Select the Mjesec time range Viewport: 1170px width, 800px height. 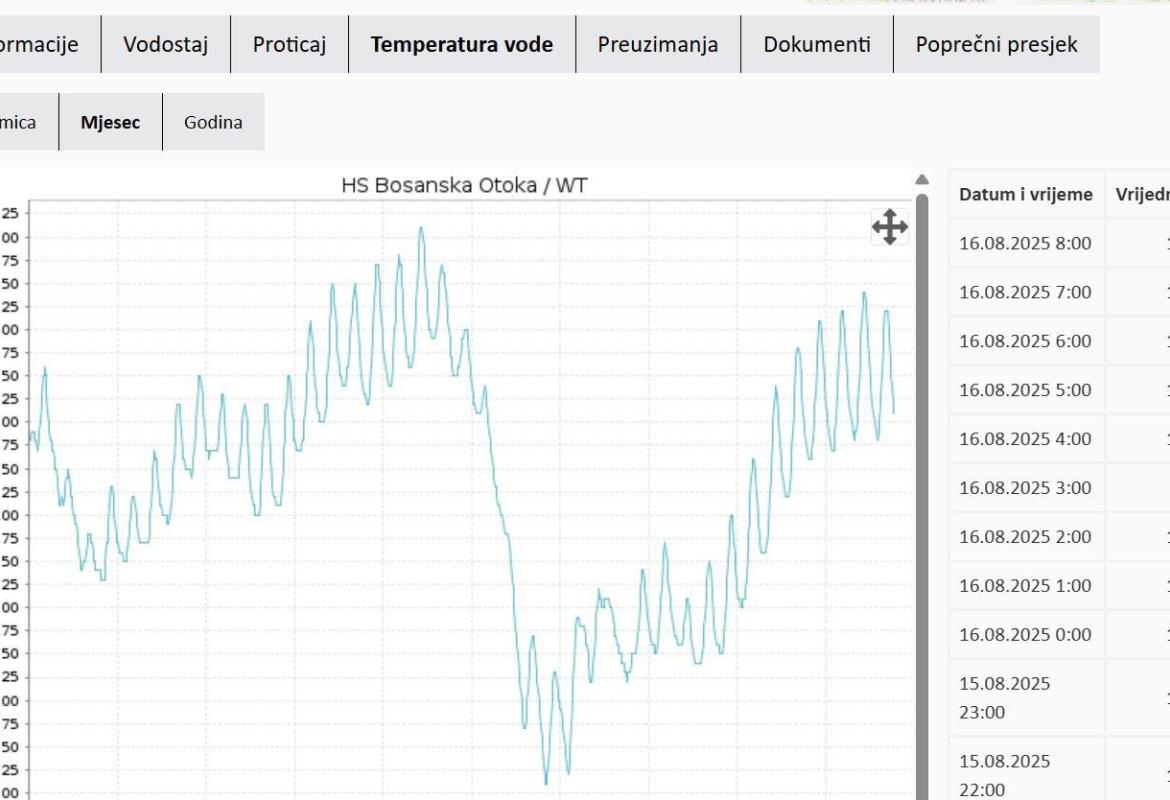110,122
